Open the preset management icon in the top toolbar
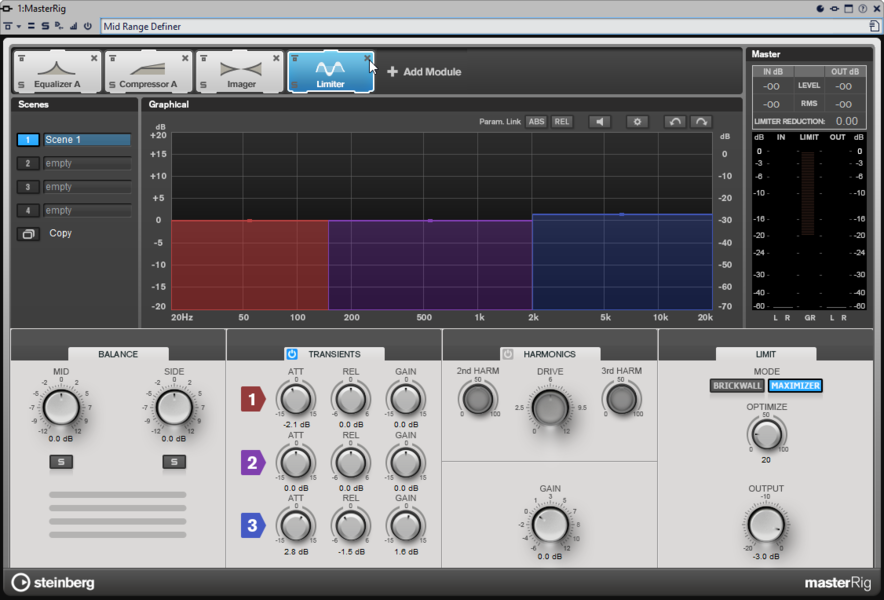 point(8,27)
